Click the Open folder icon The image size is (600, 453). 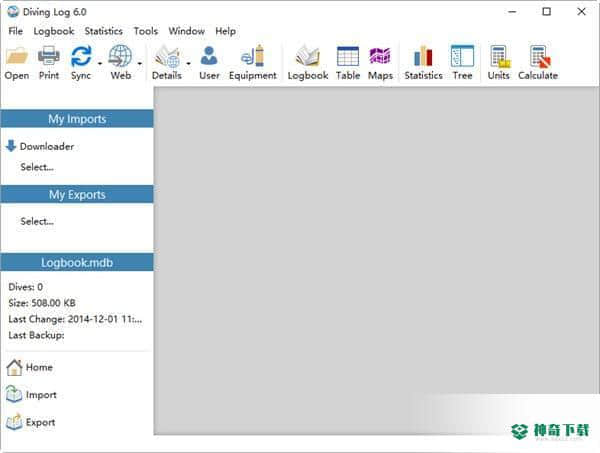point(17,56)
